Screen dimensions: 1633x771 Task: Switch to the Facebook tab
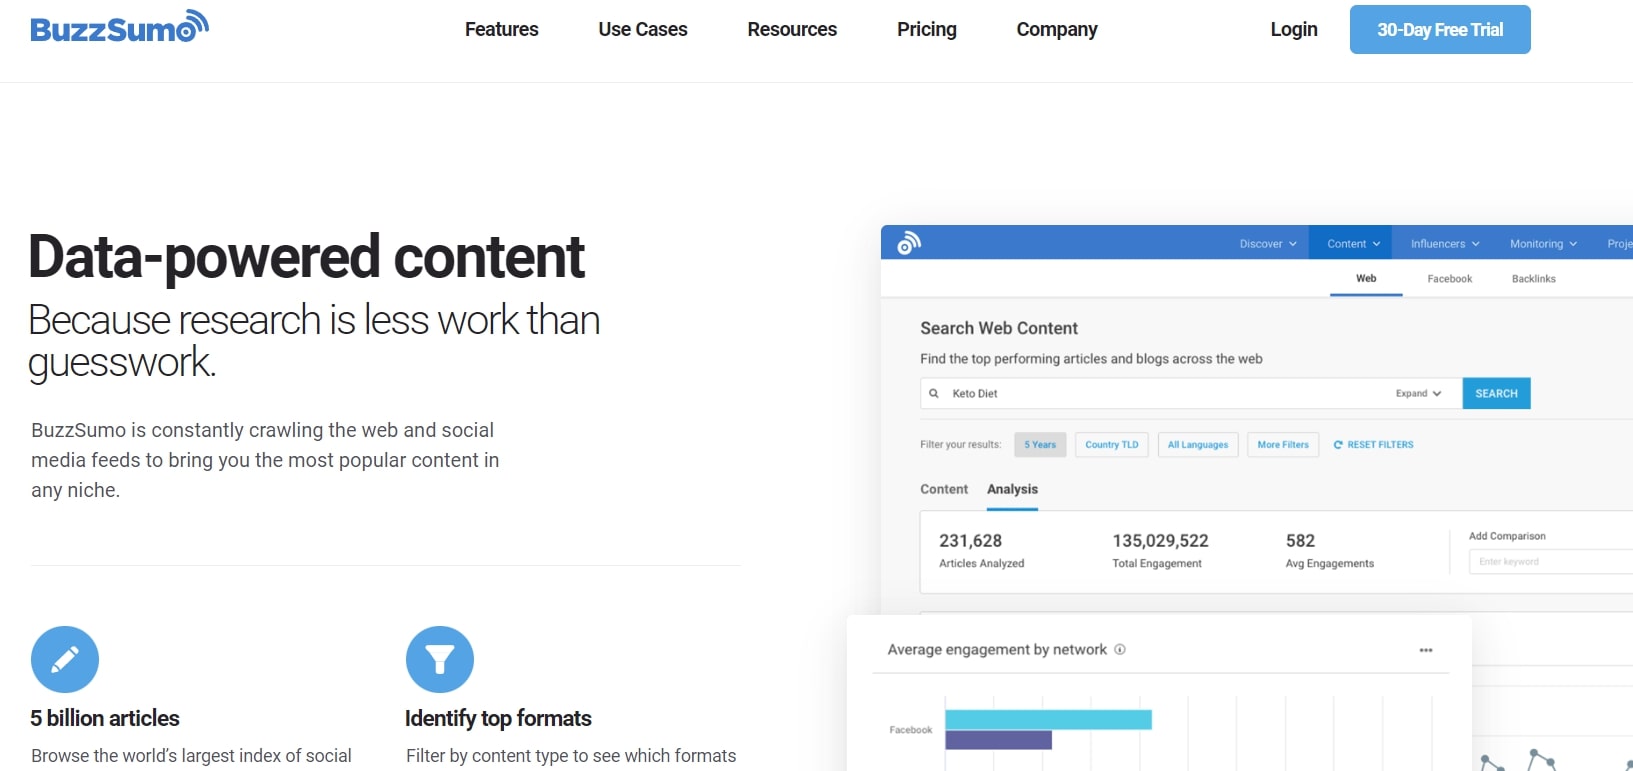coord(1449,279)
